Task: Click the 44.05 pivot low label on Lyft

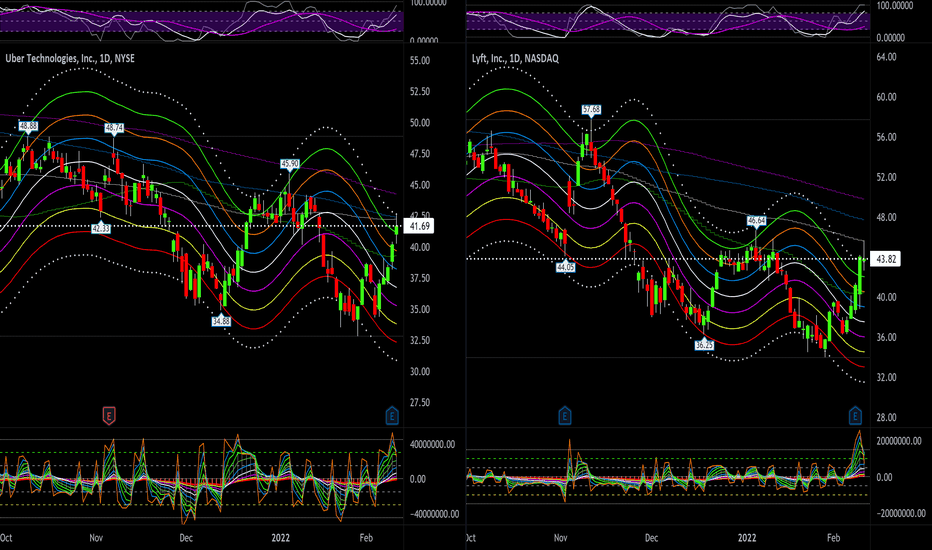Action: (x=566, y=268)
